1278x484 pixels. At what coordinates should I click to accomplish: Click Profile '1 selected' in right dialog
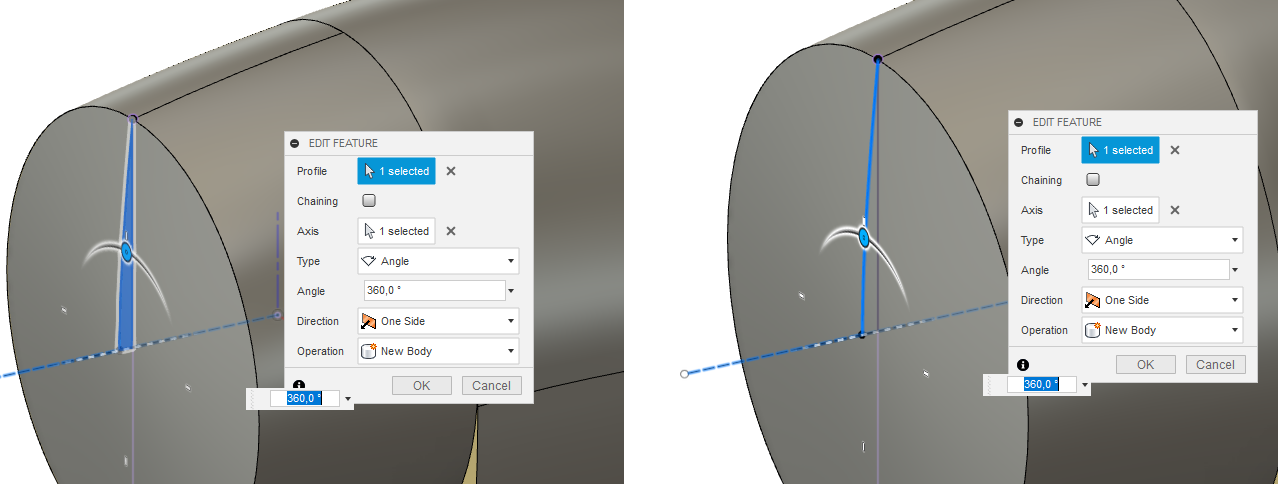(x=1121, y=150)
